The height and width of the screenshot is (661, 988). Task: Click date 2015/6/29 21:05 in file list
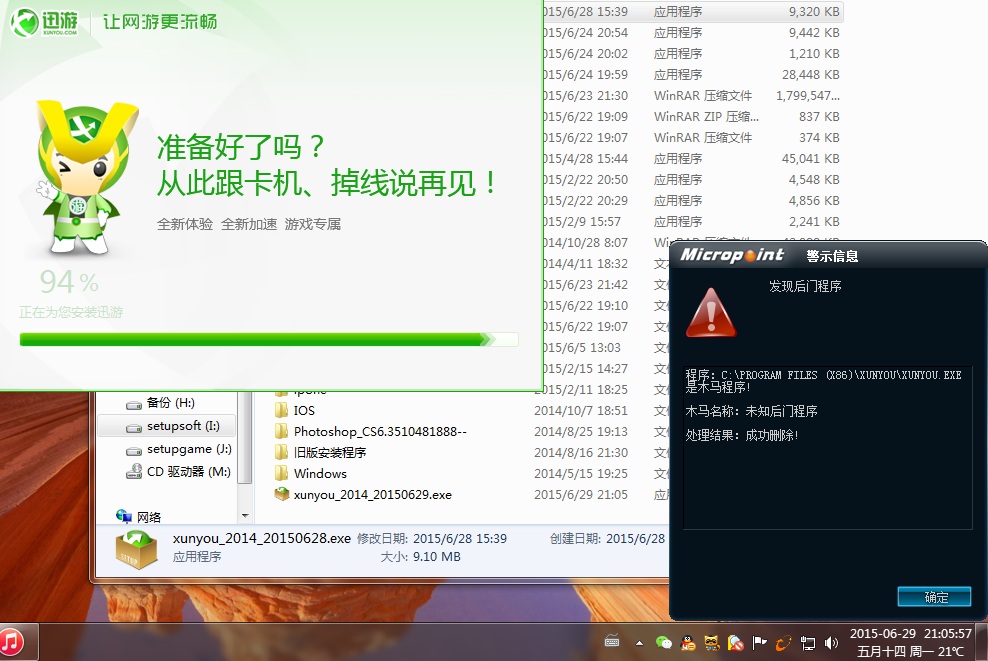581,495
